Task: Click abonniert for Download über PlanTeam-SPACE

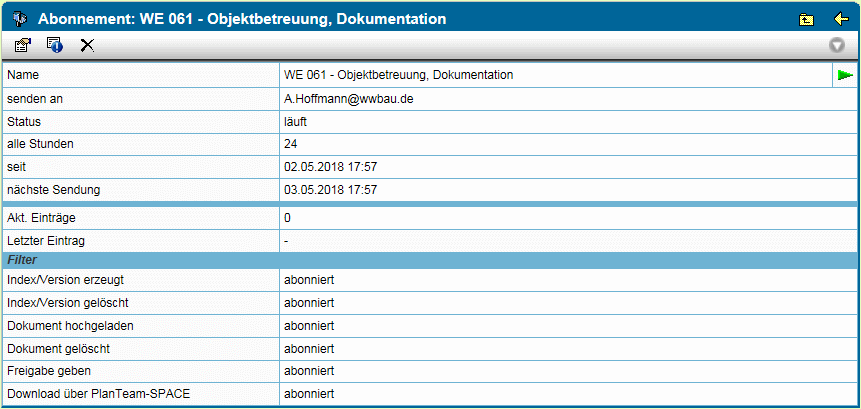Action: (309, 394)
